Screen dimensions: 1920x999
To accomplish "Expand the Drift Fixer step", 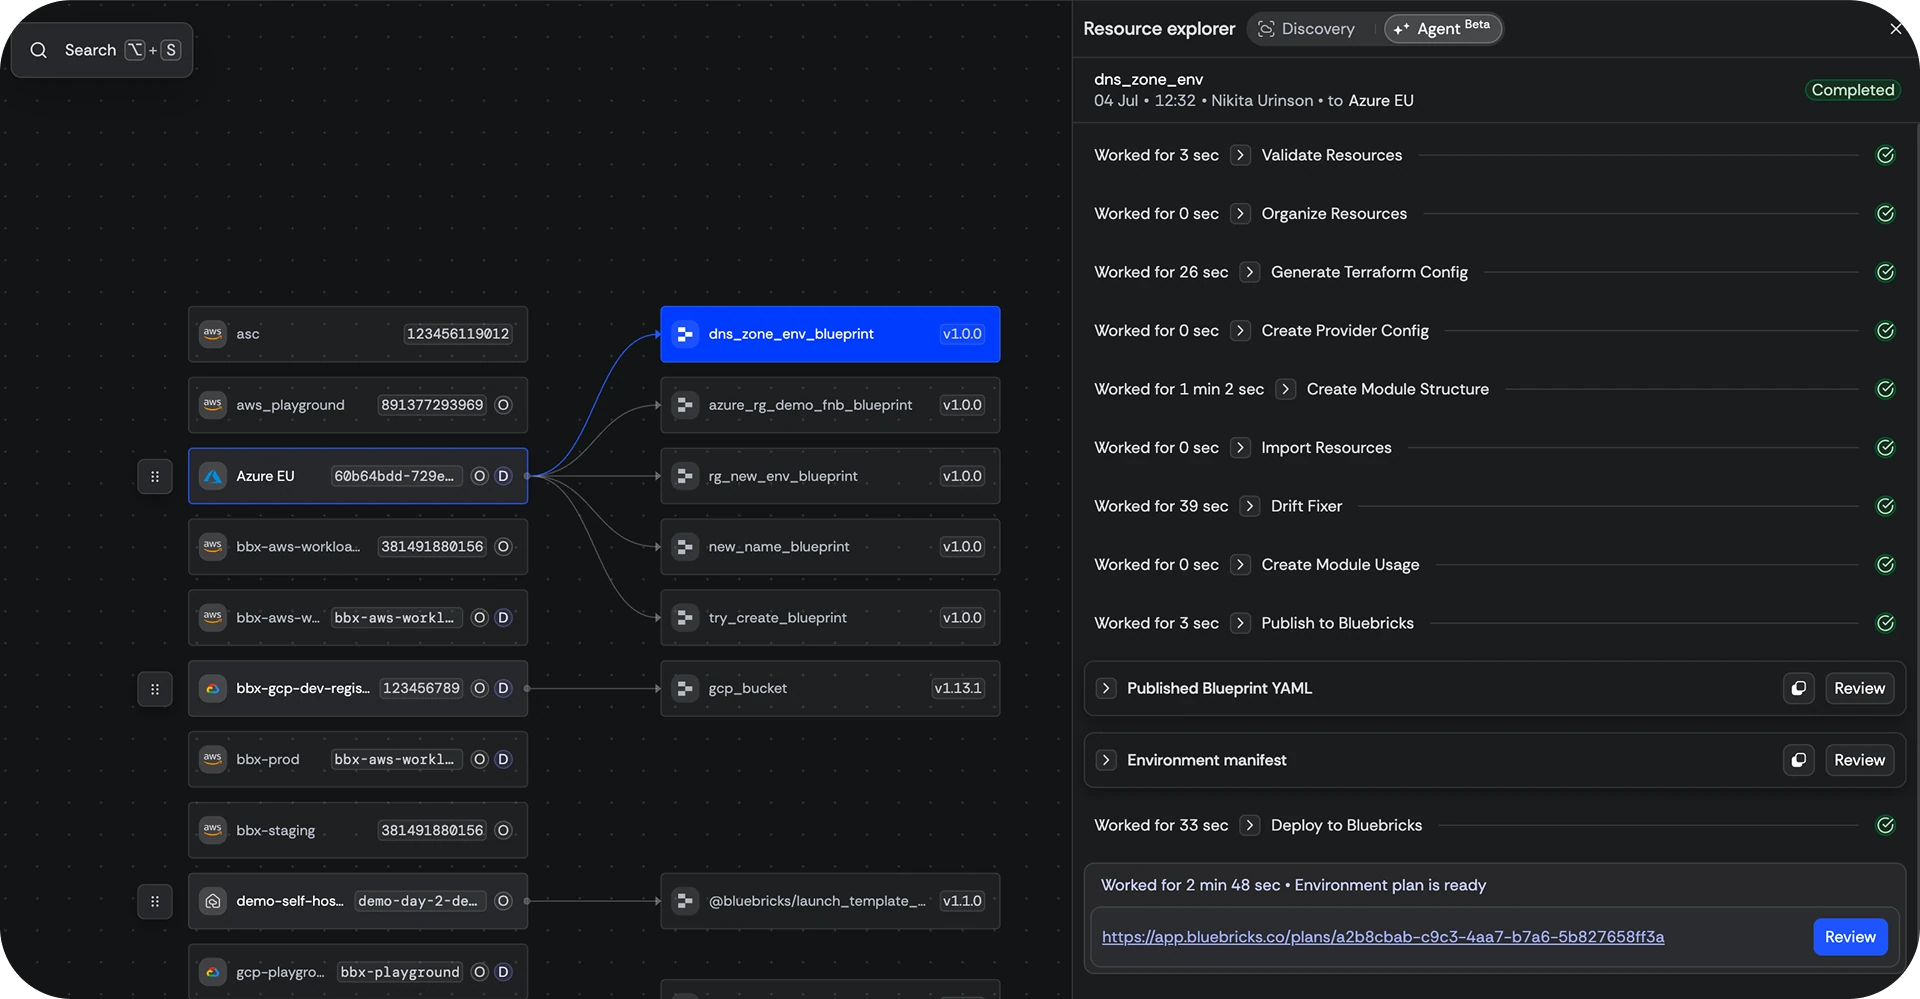I will click(1249, 506).
